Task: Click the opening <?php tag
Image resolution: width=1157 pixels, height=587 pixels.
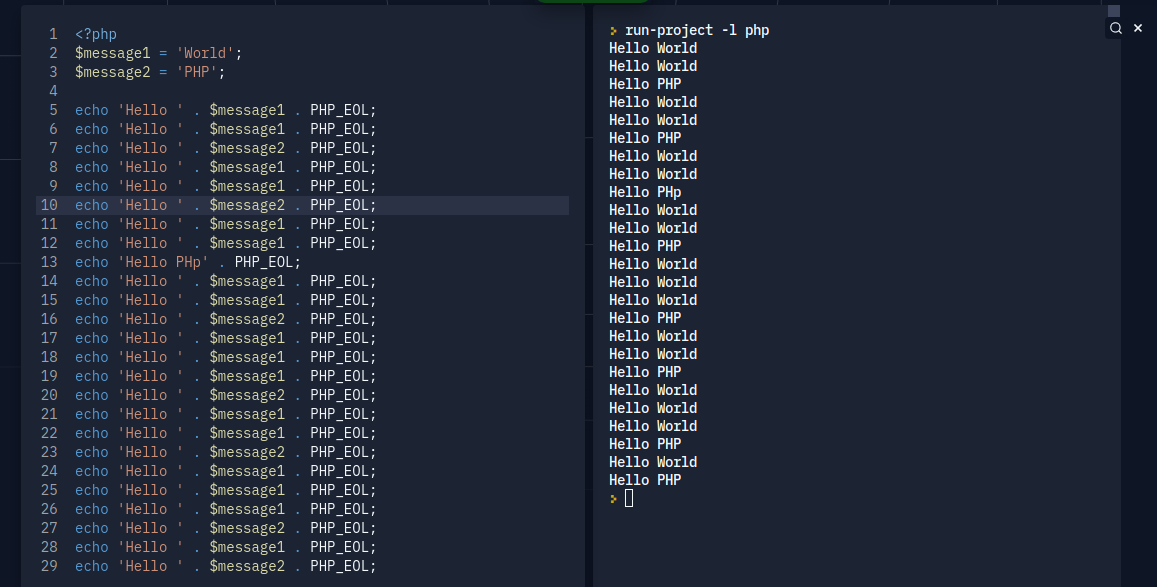Action: click(96, 34)
